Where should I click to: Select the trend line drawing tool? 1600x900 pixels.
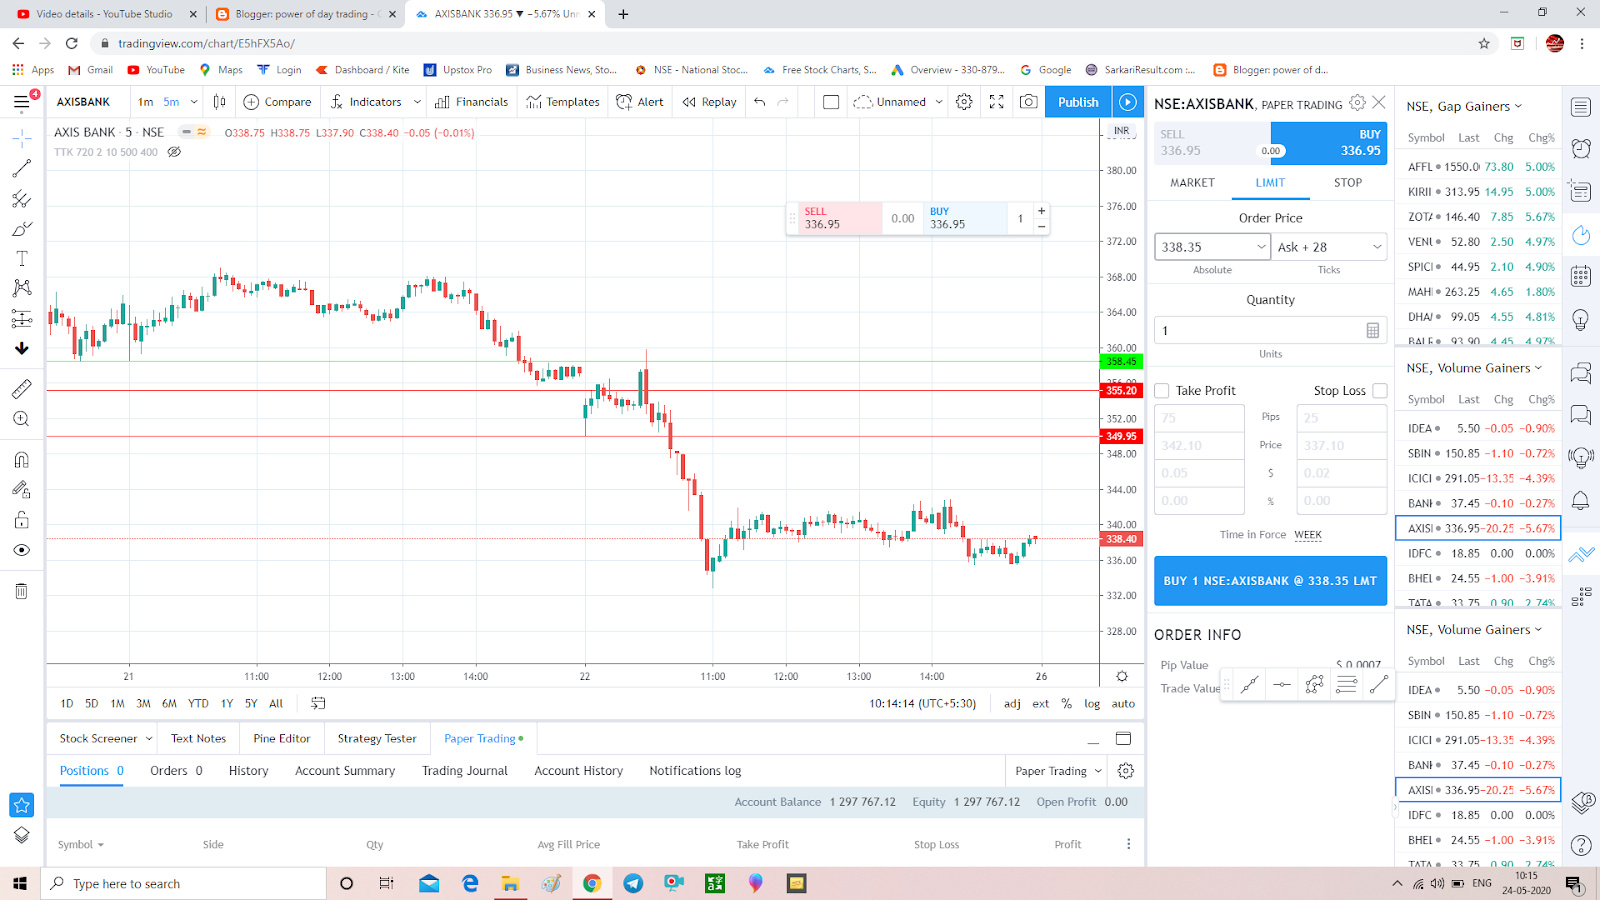tap(21, 168)
